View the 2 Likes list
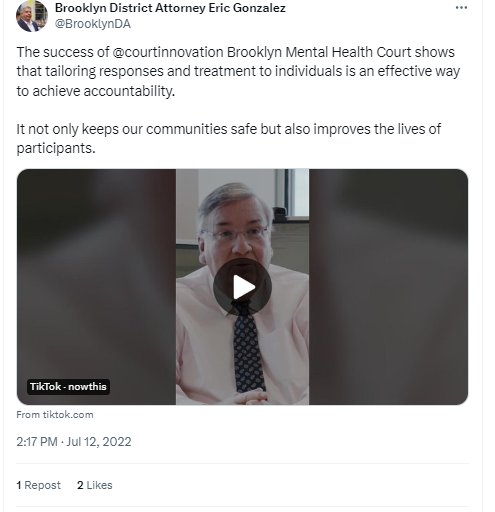The image size is (495, 512). (95, 485)
